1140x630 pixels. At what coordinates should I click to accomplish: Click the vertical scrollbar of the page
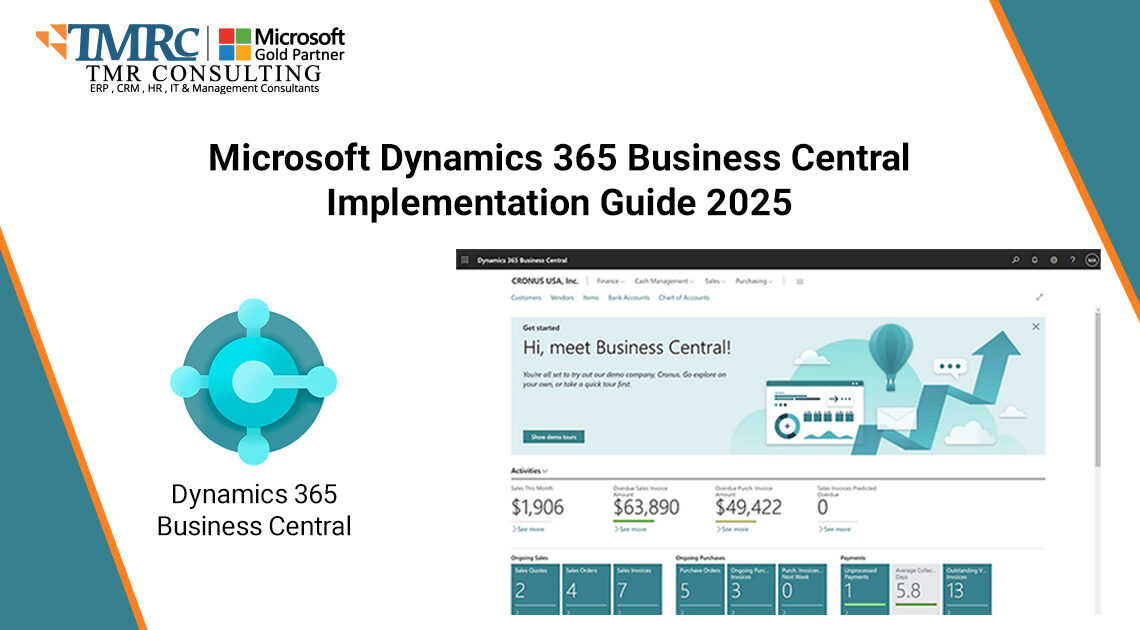pos(1097,389)
